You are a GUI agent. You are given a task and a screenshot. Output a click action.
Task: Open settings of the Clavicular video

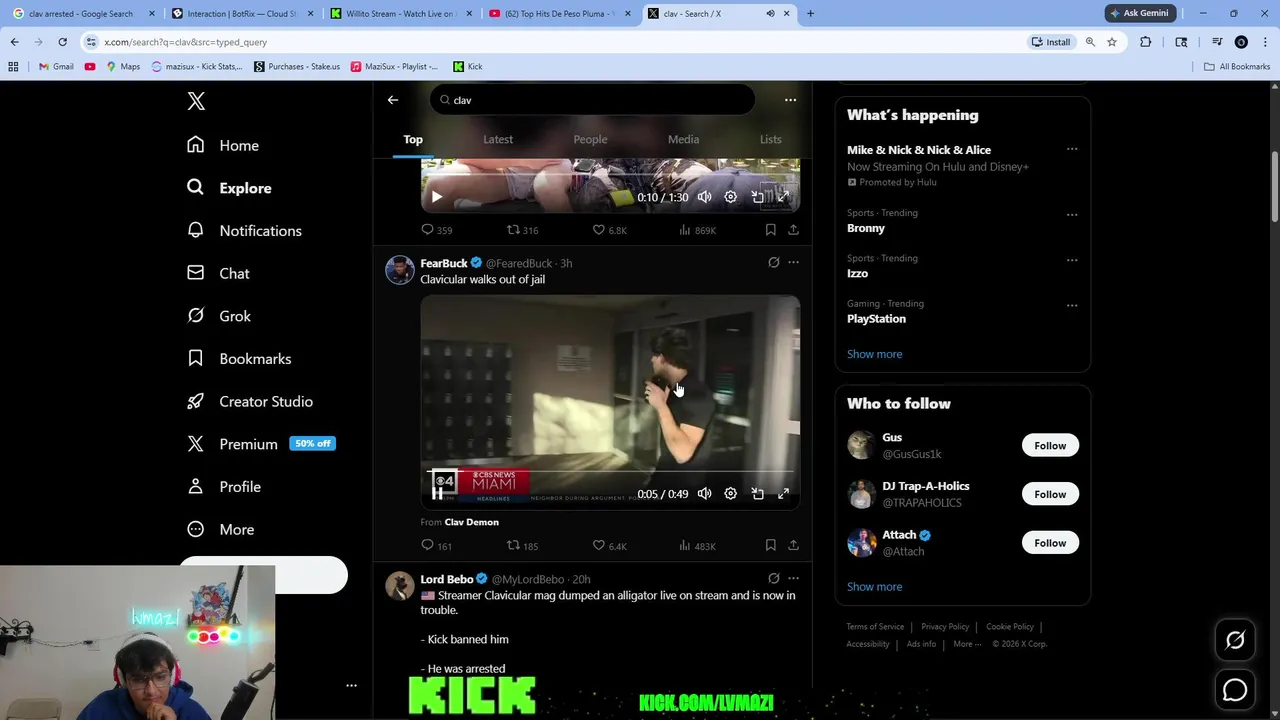(x=730, y=494)
